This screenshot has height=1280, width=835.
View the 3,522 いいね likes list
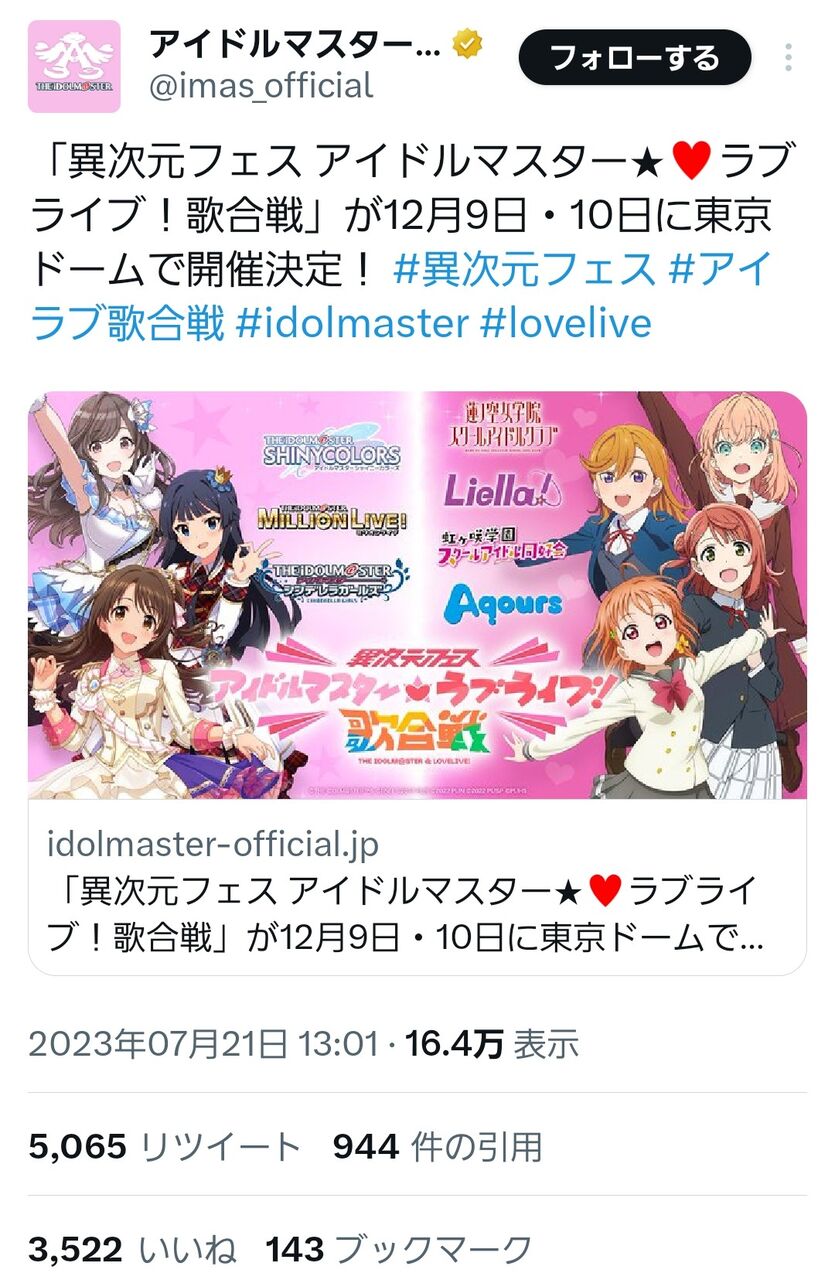132,1249
